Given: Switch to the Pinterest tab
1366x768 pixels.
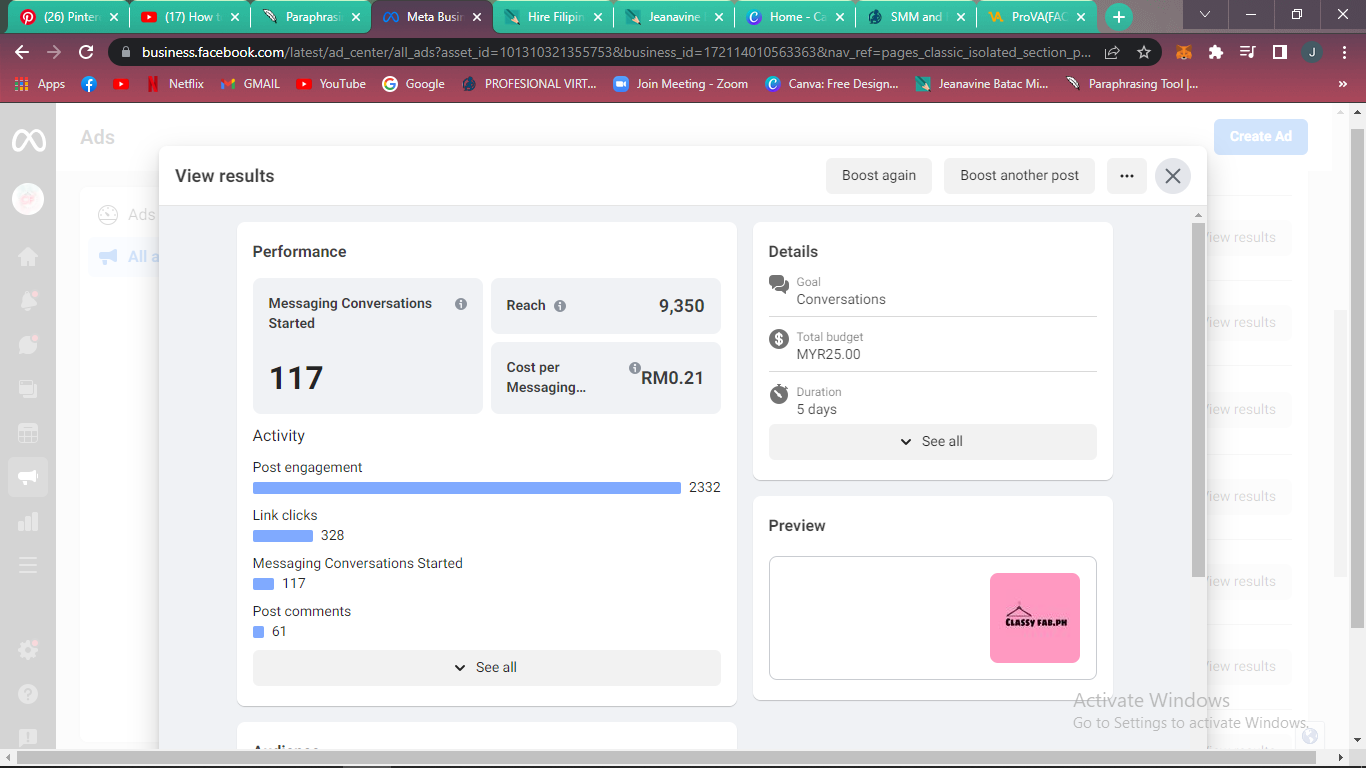Looking at the screenshot, I should coord(67,17).
